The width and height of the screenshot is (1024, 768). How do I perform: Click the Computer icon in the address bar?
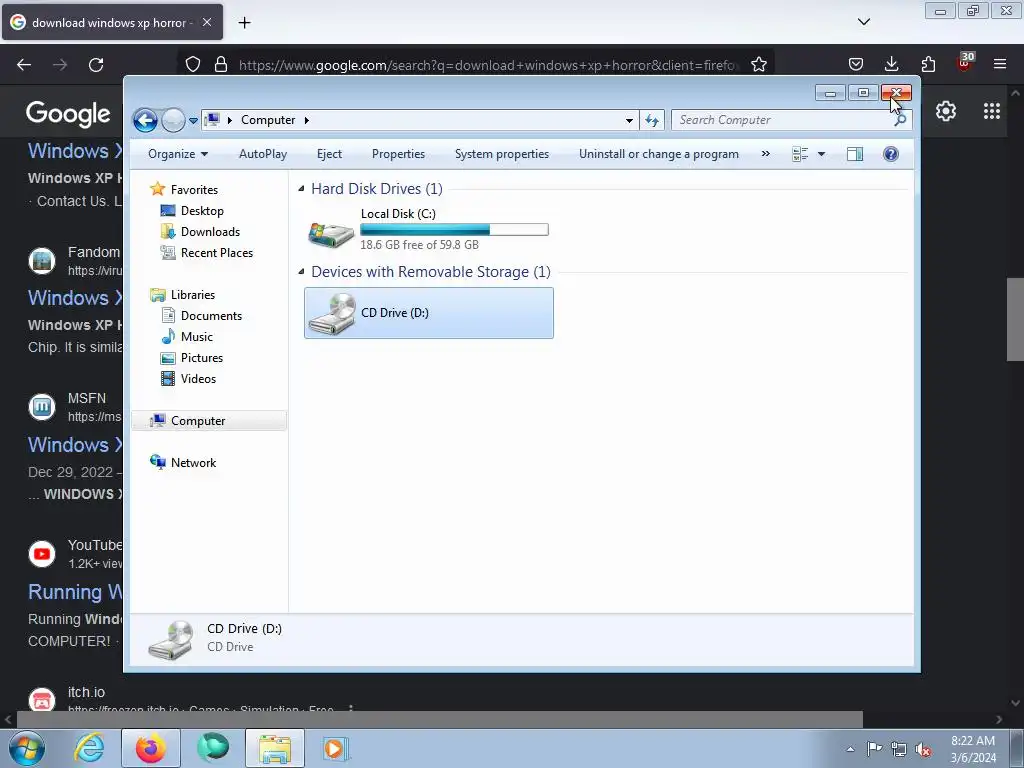click(212, 120)
